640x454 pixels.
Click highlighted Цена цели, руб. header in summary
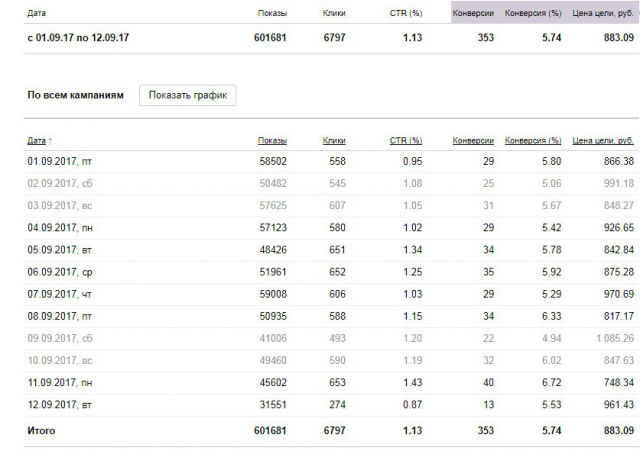603,13
